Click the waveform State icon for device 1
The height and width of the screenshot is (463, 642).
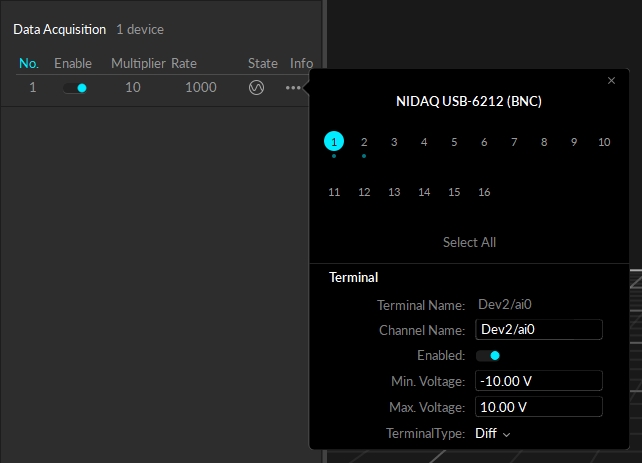pos(256,88)
